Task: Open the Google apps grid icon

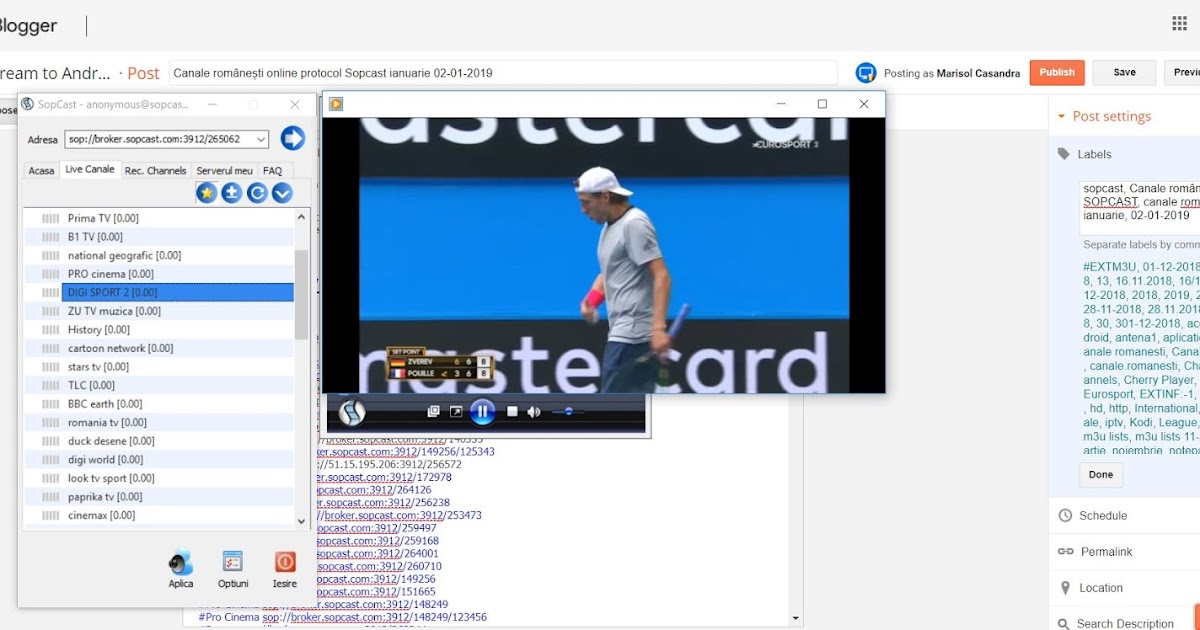Action: (1179, 24)
